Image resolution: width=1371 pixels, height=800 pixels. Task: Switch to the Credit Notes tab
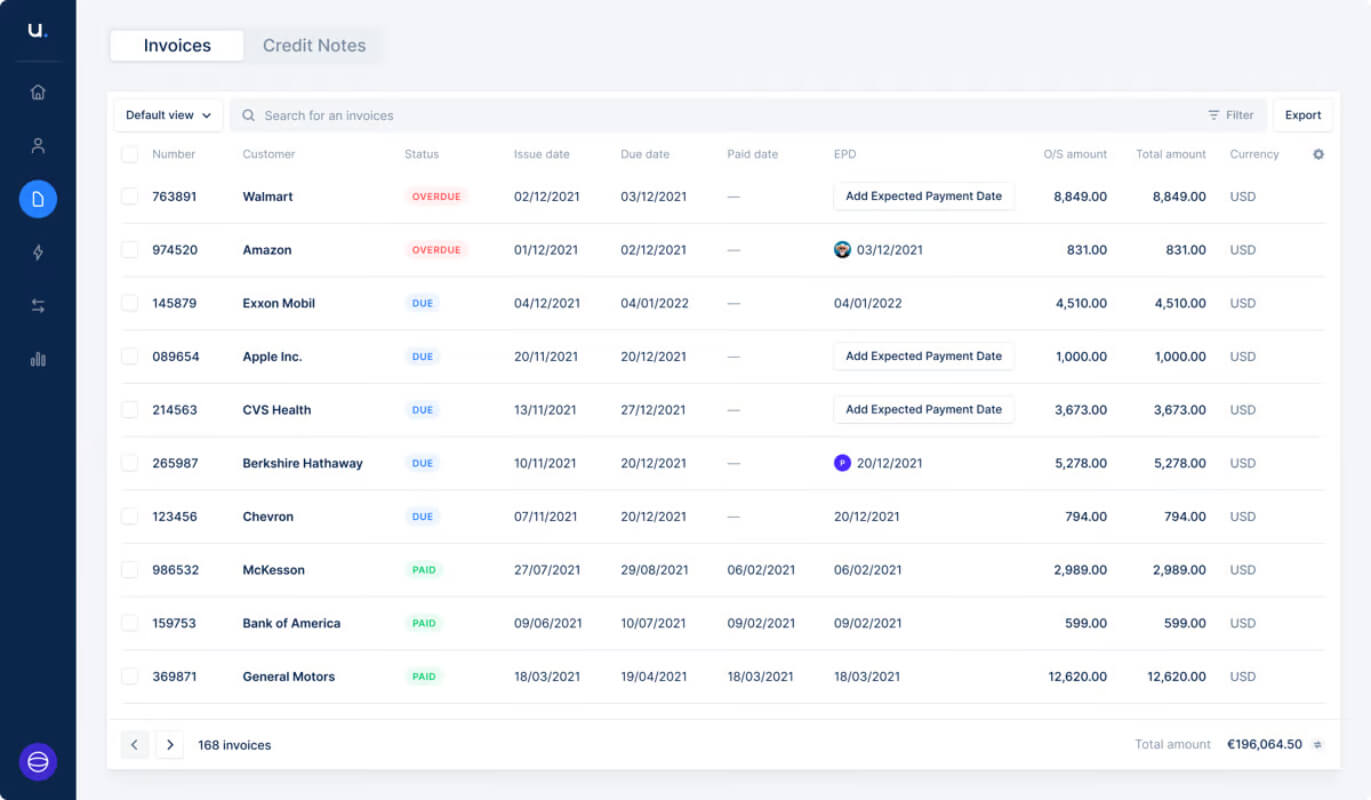point(314,46)
